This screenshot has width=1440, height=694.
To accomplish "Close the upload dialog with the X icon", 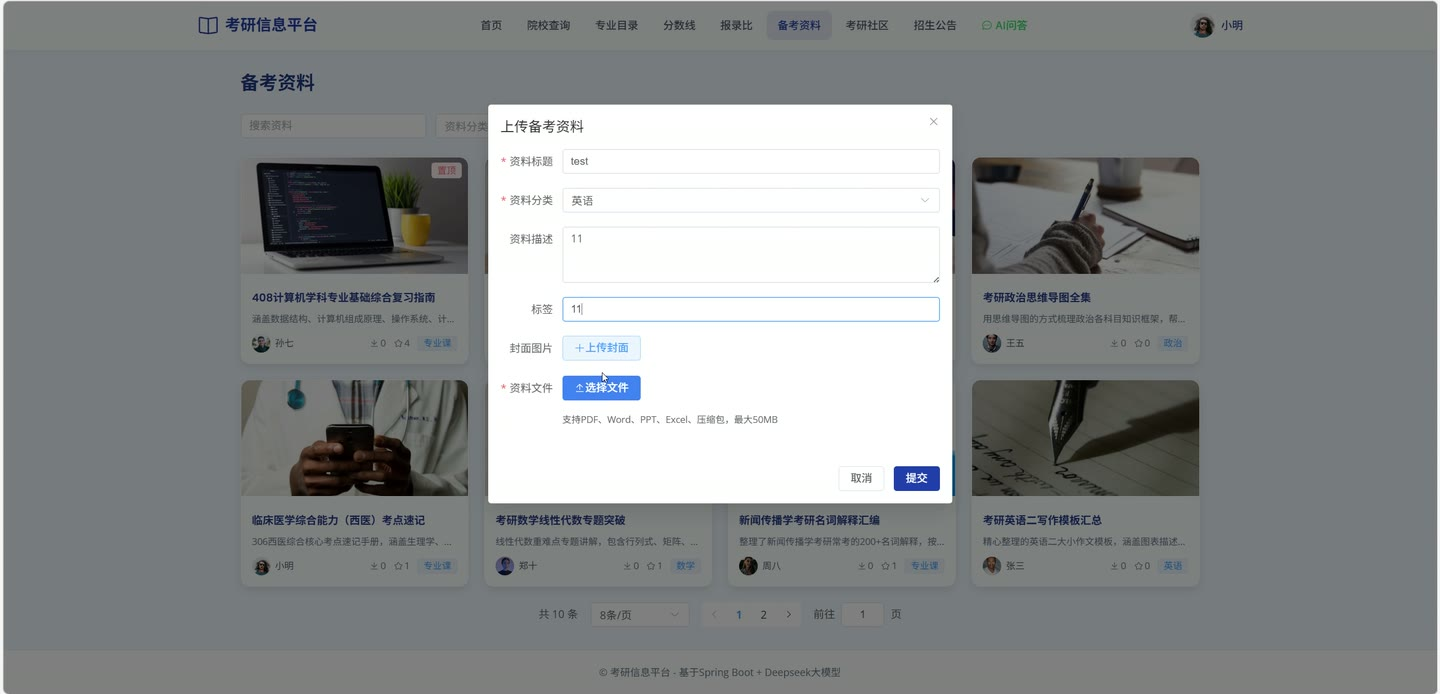I will point(933,122).
